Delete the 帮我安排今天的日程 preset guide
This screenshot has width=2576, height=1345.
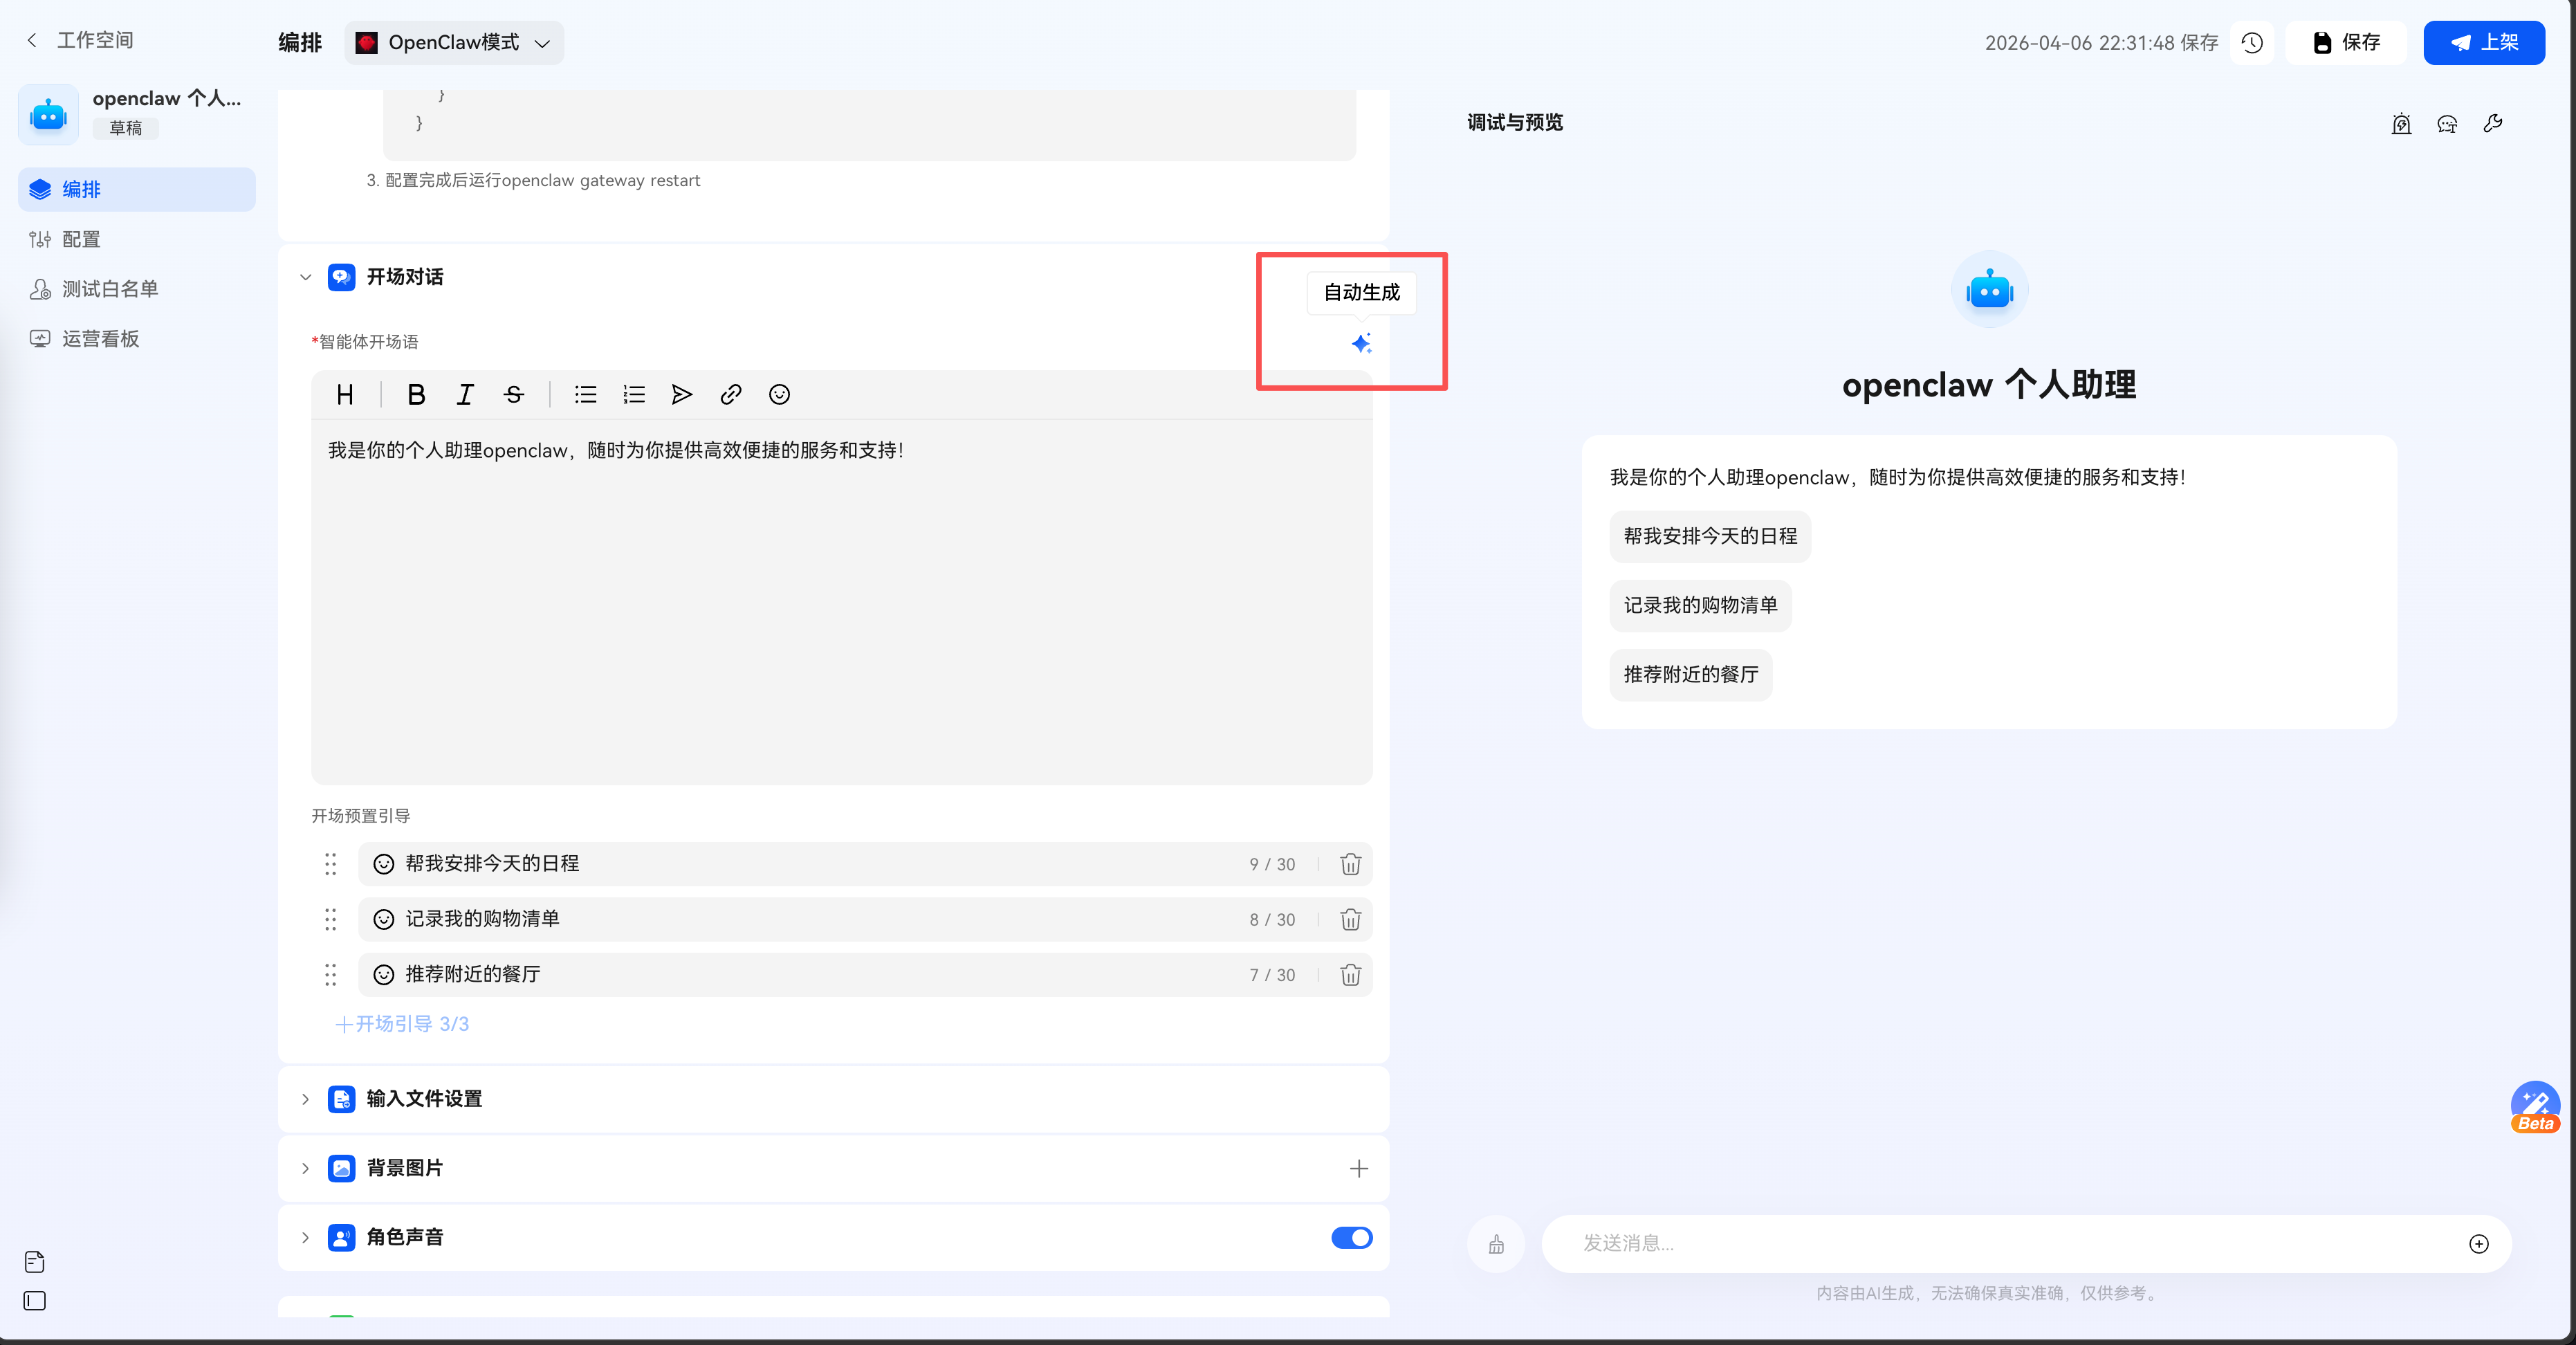(x=1350, y=864)
